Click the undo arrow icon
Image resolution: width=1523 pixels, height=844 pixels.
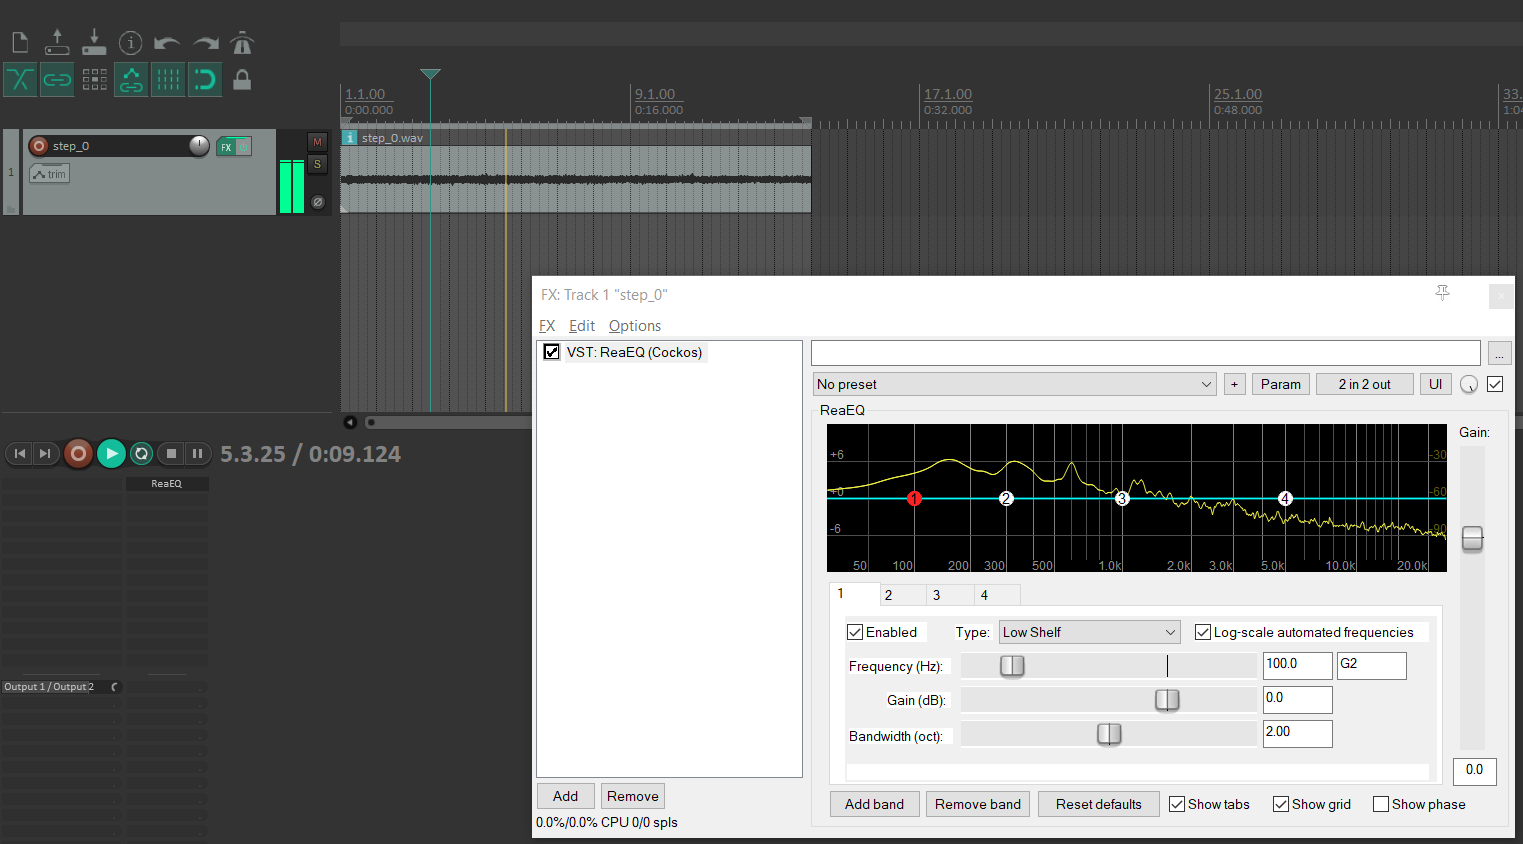pos(167,43)
